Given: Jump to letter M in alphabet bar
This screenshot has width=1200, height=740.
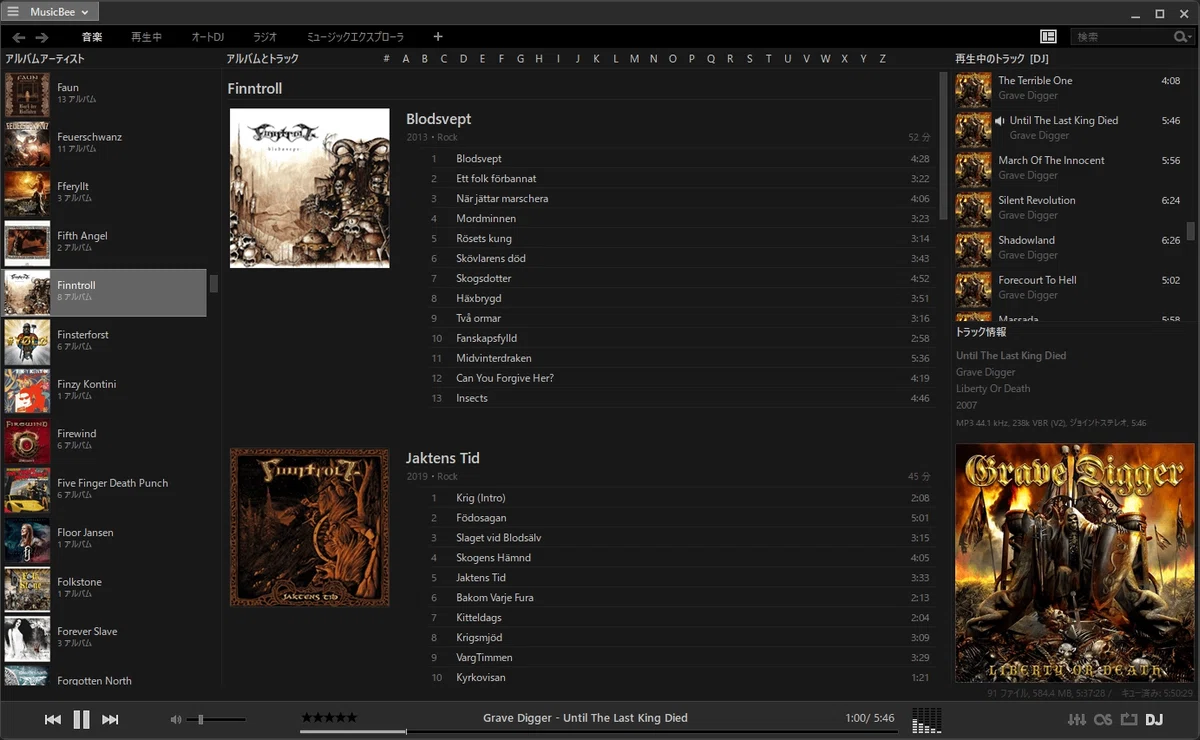Looking at the screenshot, I should pos(634,59).
